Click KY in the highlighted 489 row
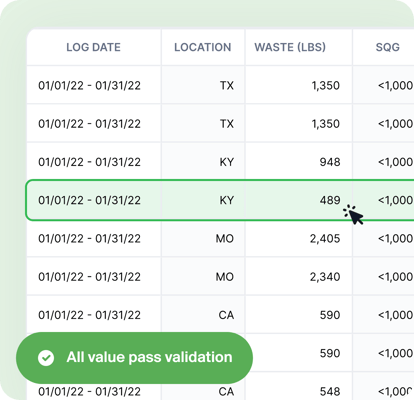This screenshot has height=400, width=414. coord(227,200)
